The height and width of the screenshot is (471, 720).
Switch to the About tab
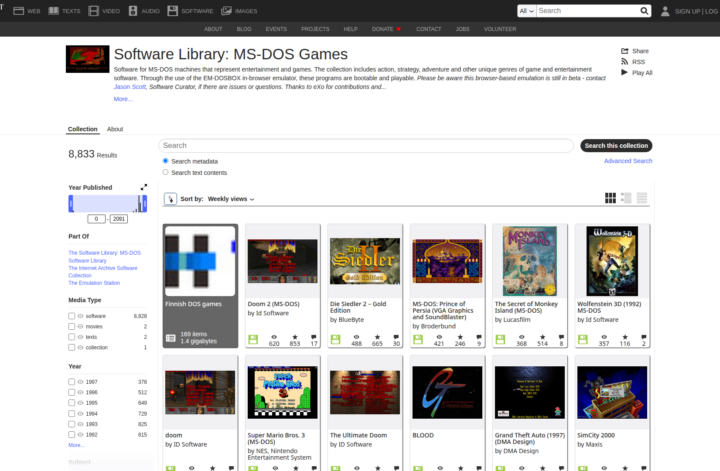[115, 129]
